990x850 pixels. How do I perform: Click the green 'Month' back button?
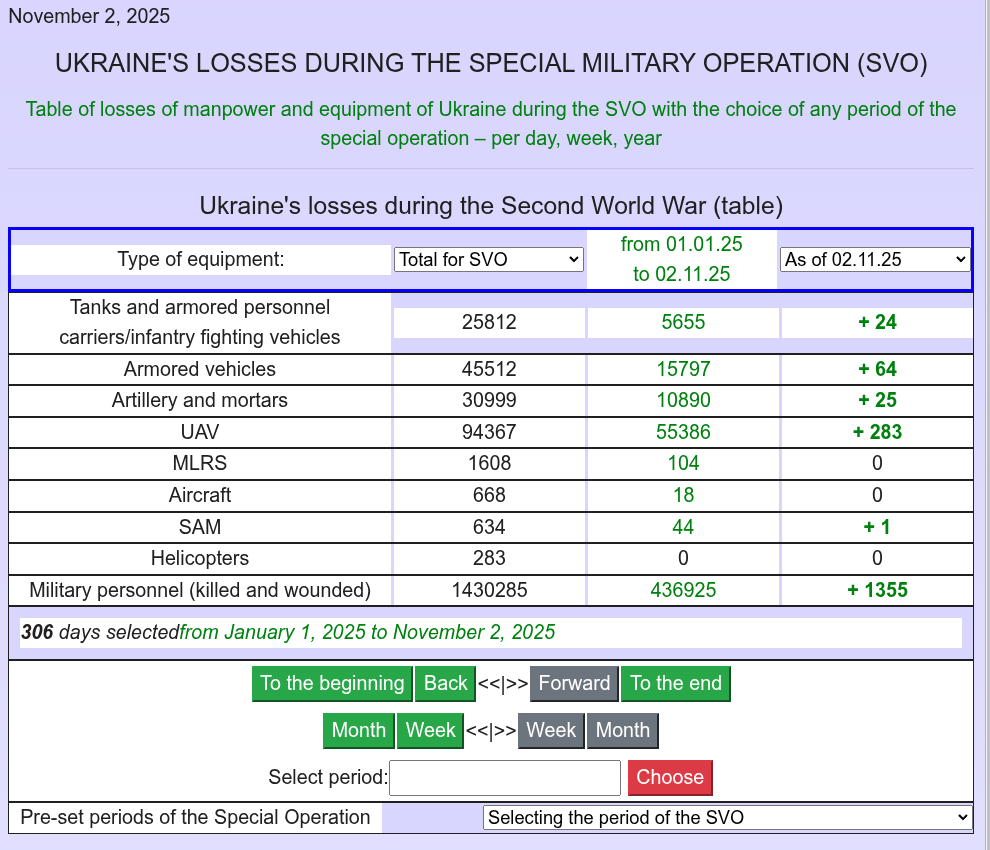click(359, 731)
